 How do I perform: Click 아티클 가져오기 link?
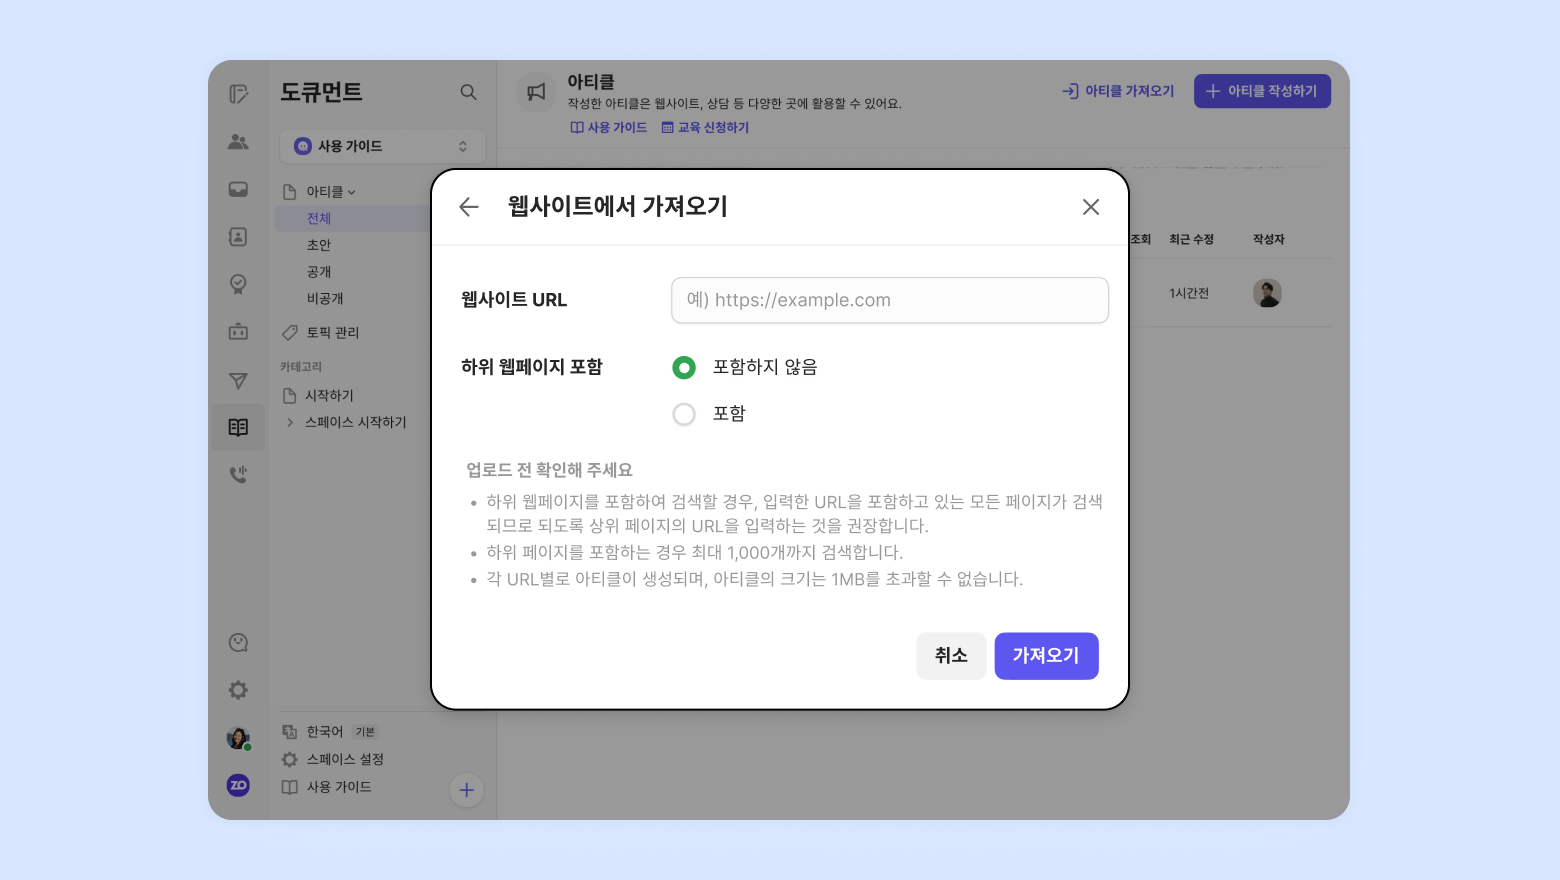1118,91
